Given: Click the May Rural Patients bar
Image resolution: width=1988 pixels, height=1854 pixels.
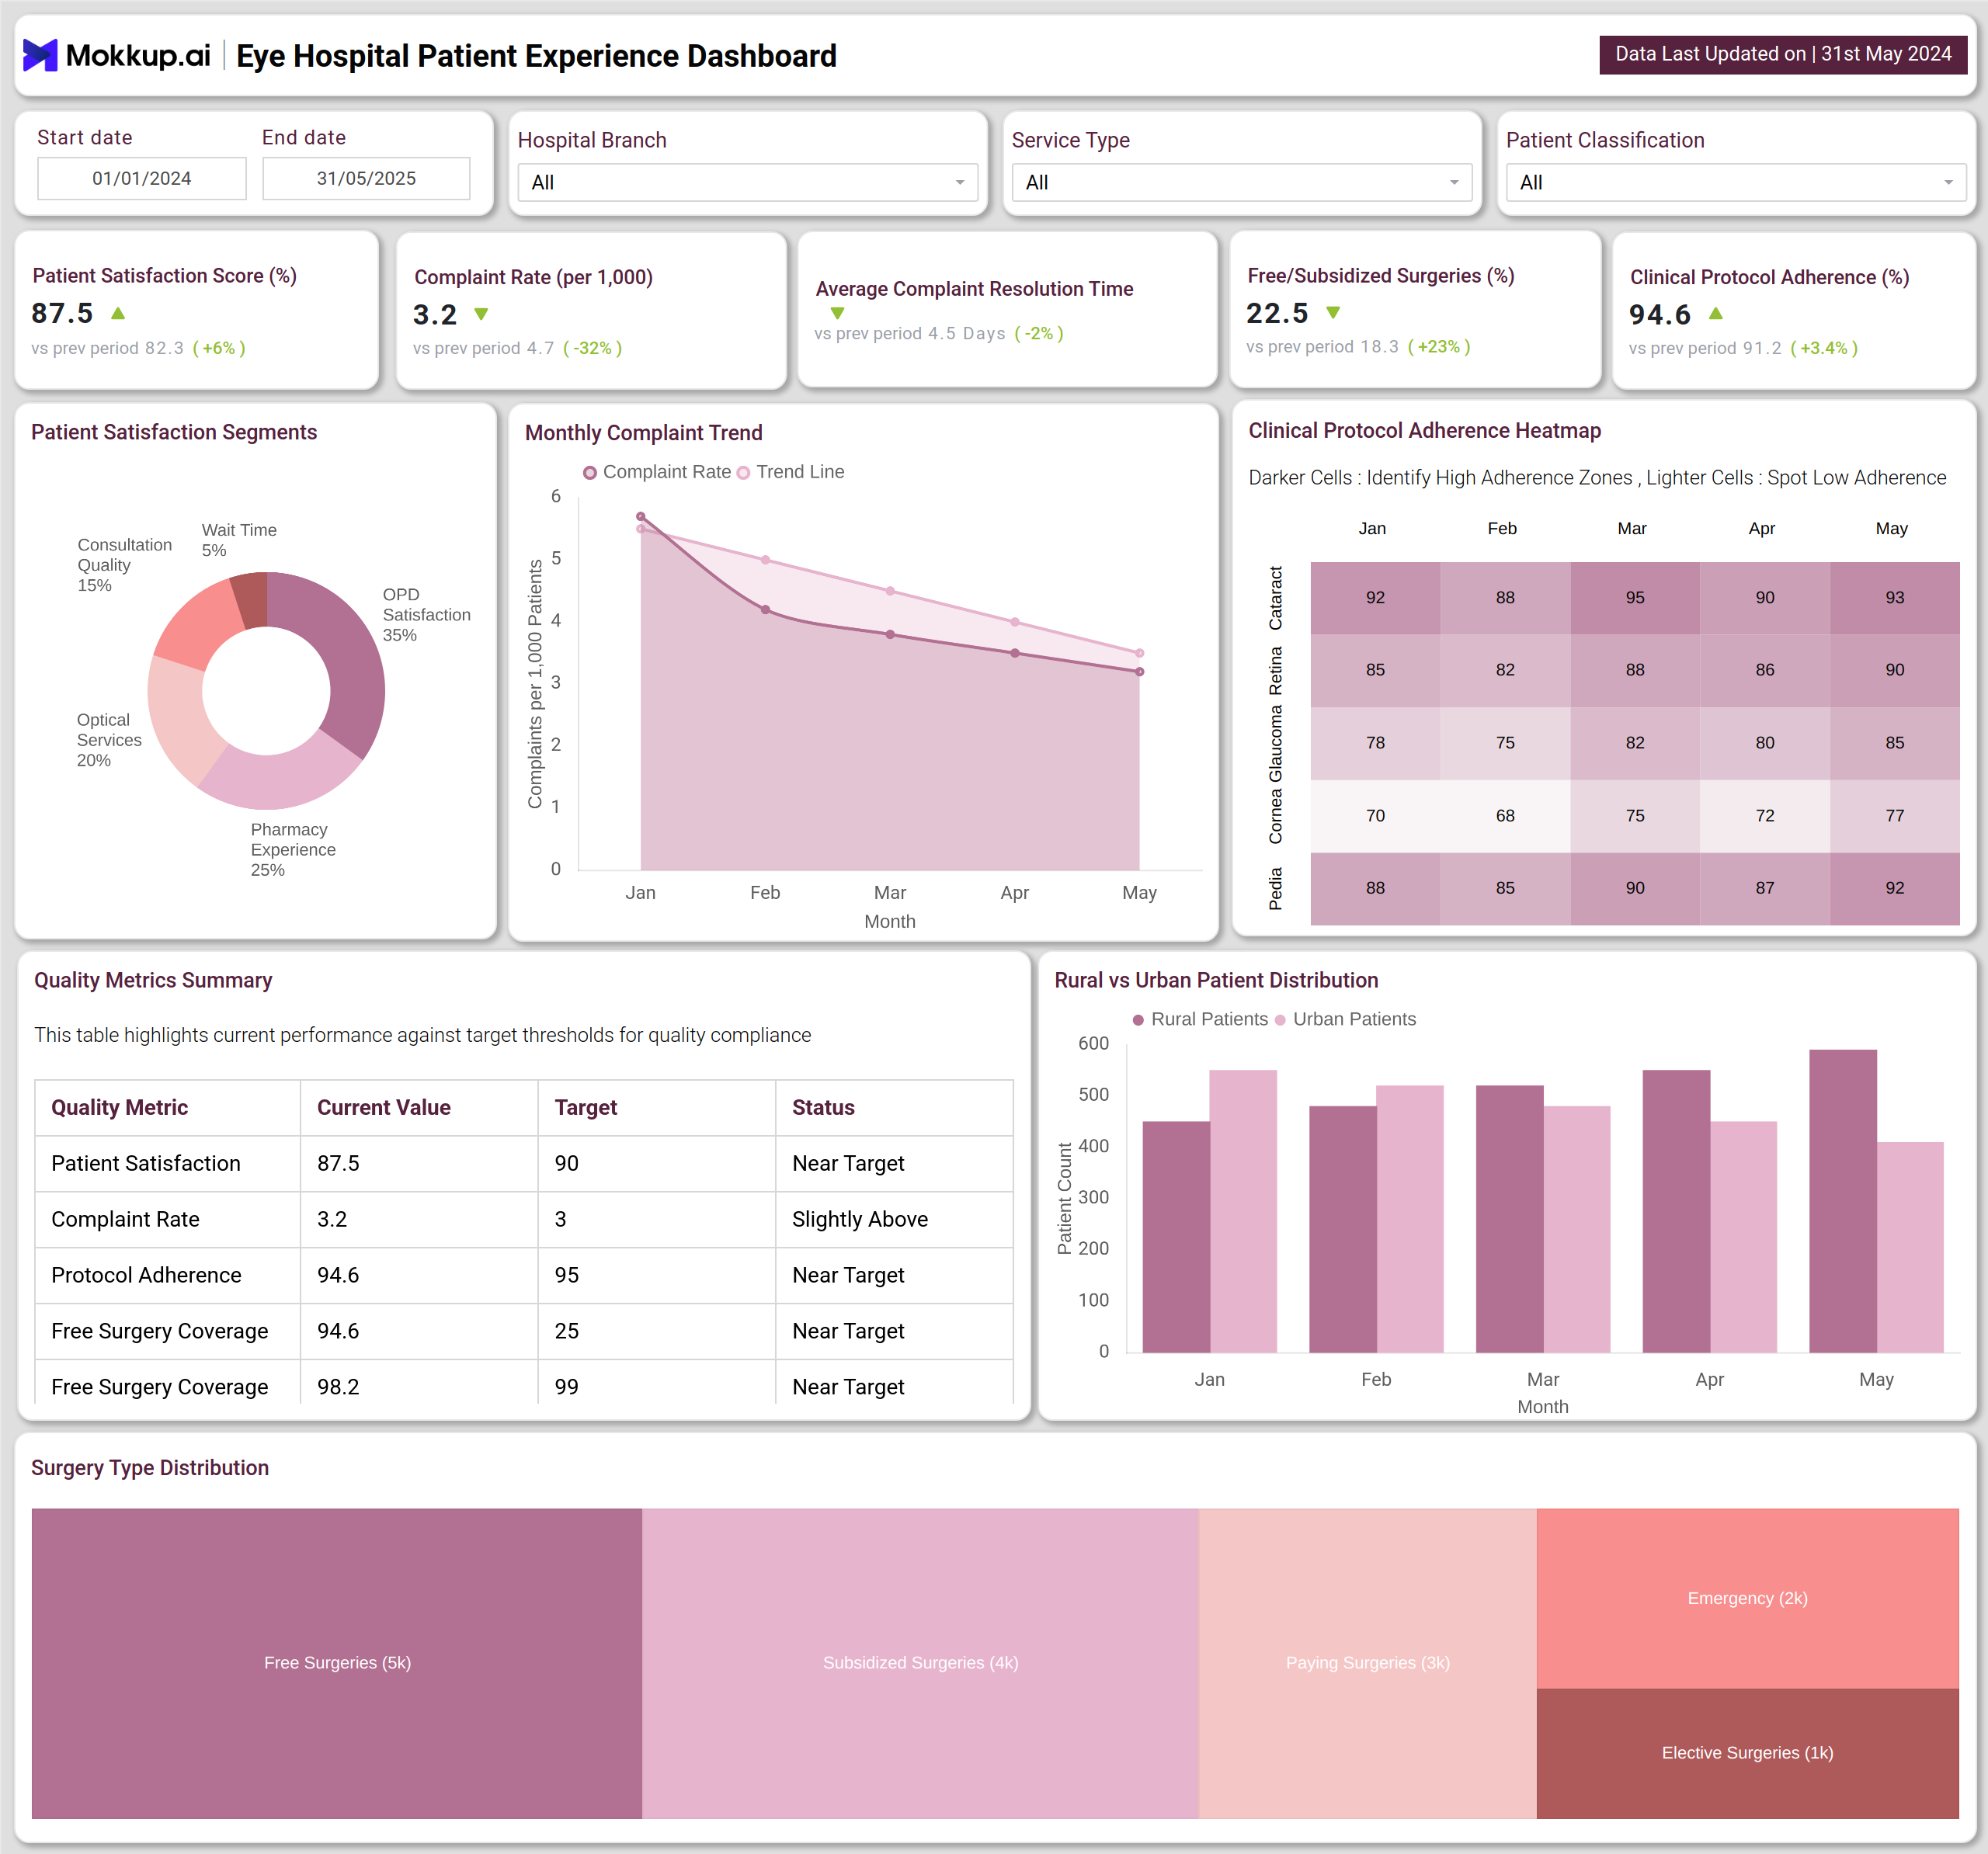Looking at the screenshot, I should 1843,1201.
